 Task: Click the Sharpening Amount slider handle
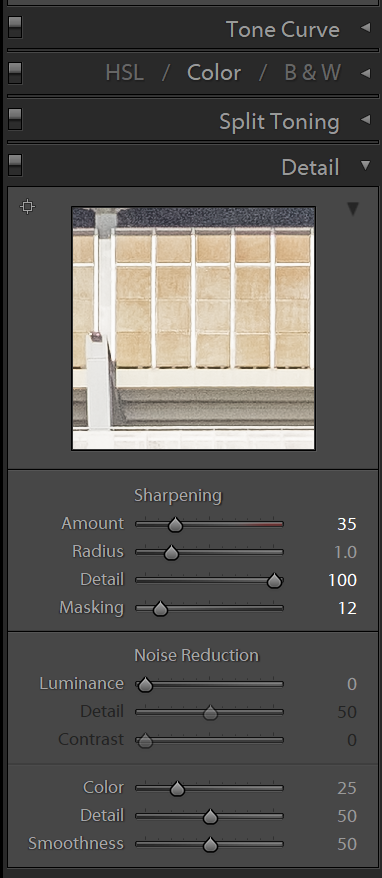click(175, 525)
